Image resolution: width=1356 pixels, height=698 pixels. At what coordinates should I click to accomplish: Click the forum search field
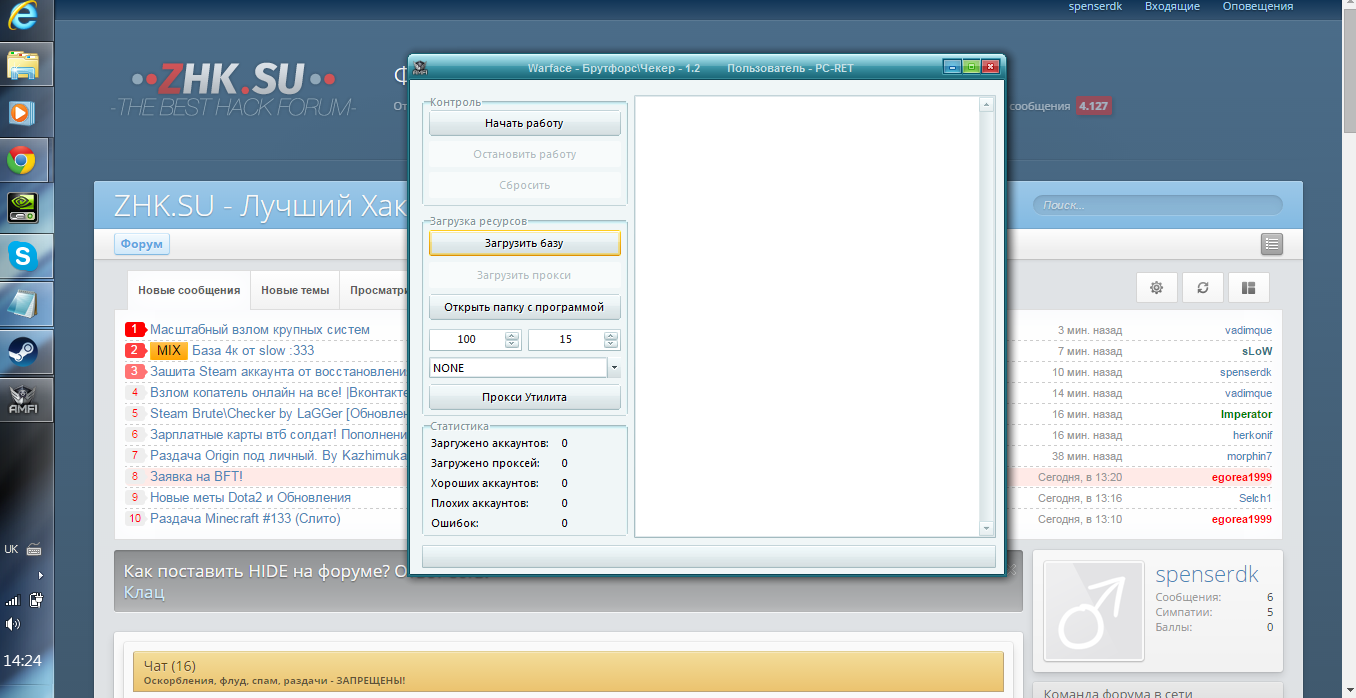(x=1158, y=205)
